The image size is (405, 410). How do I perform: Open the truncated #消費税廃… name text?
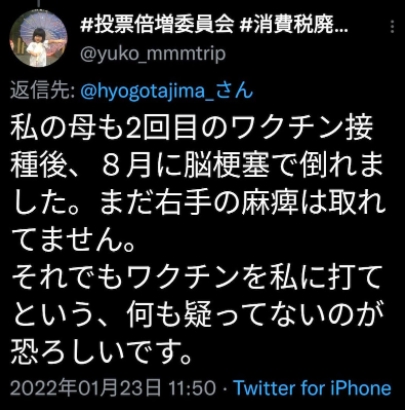(294, 26)
